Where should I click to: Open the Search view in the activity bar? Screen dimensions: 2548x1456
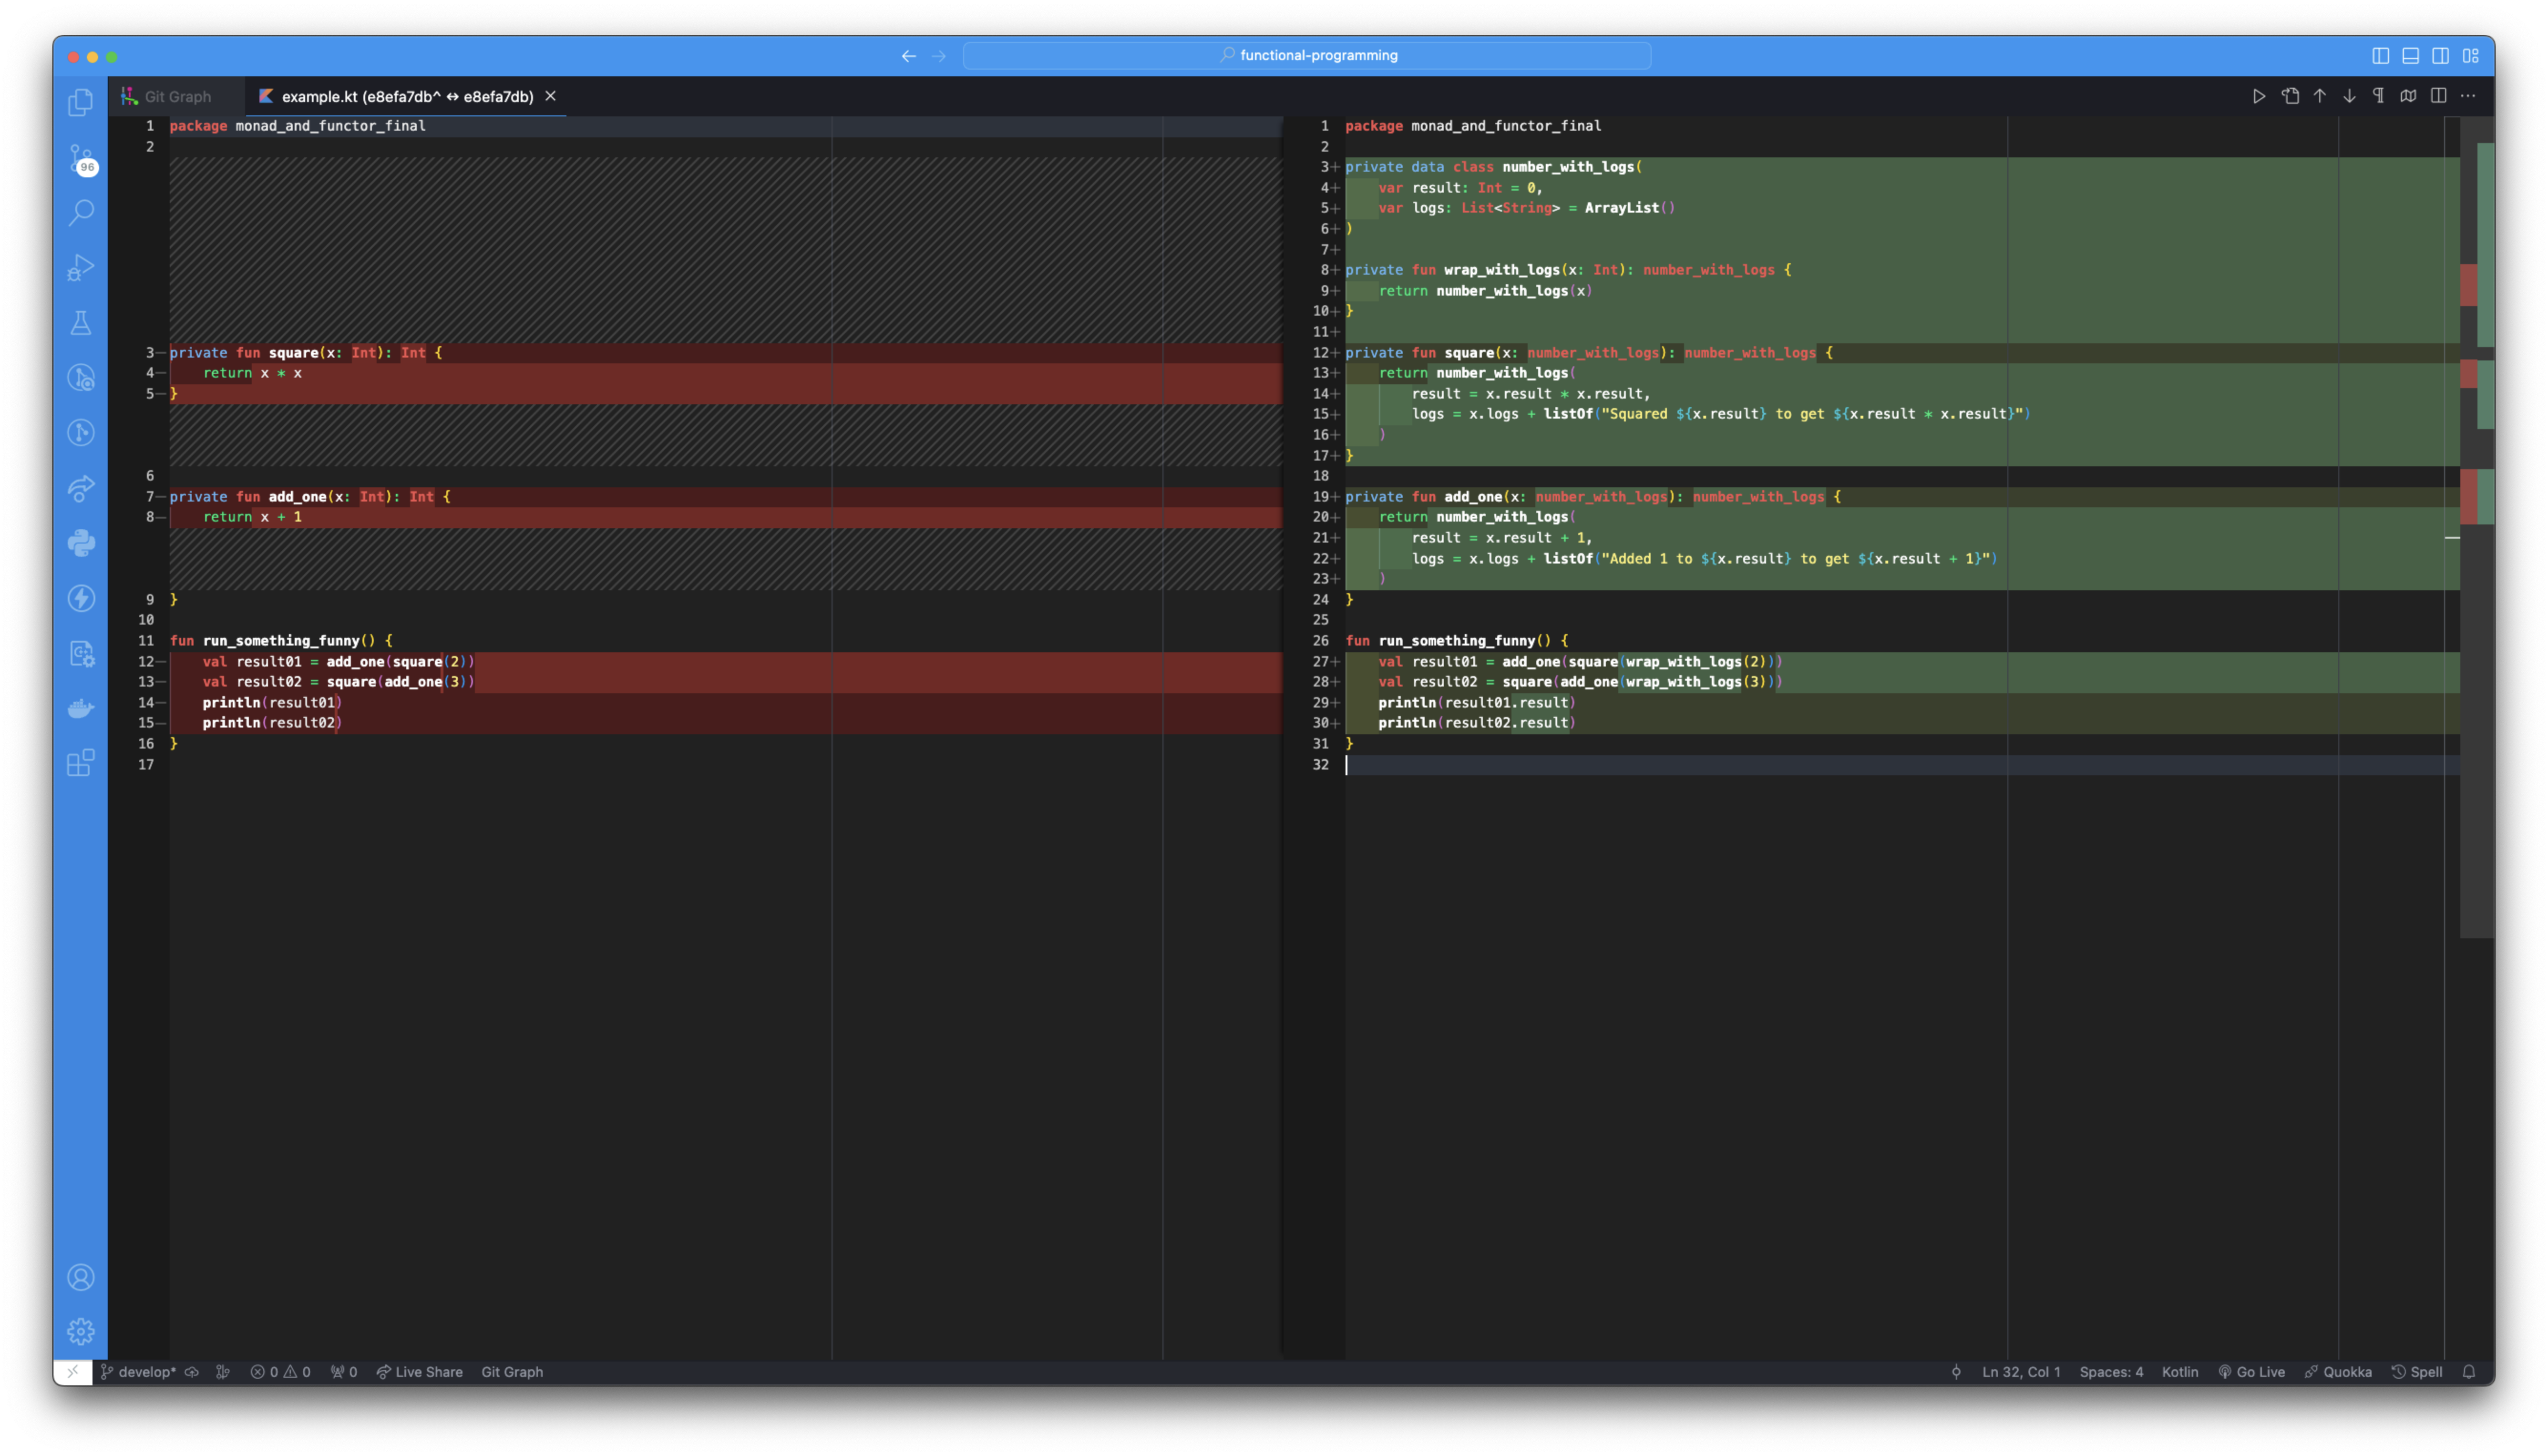(x=81, y=212)
